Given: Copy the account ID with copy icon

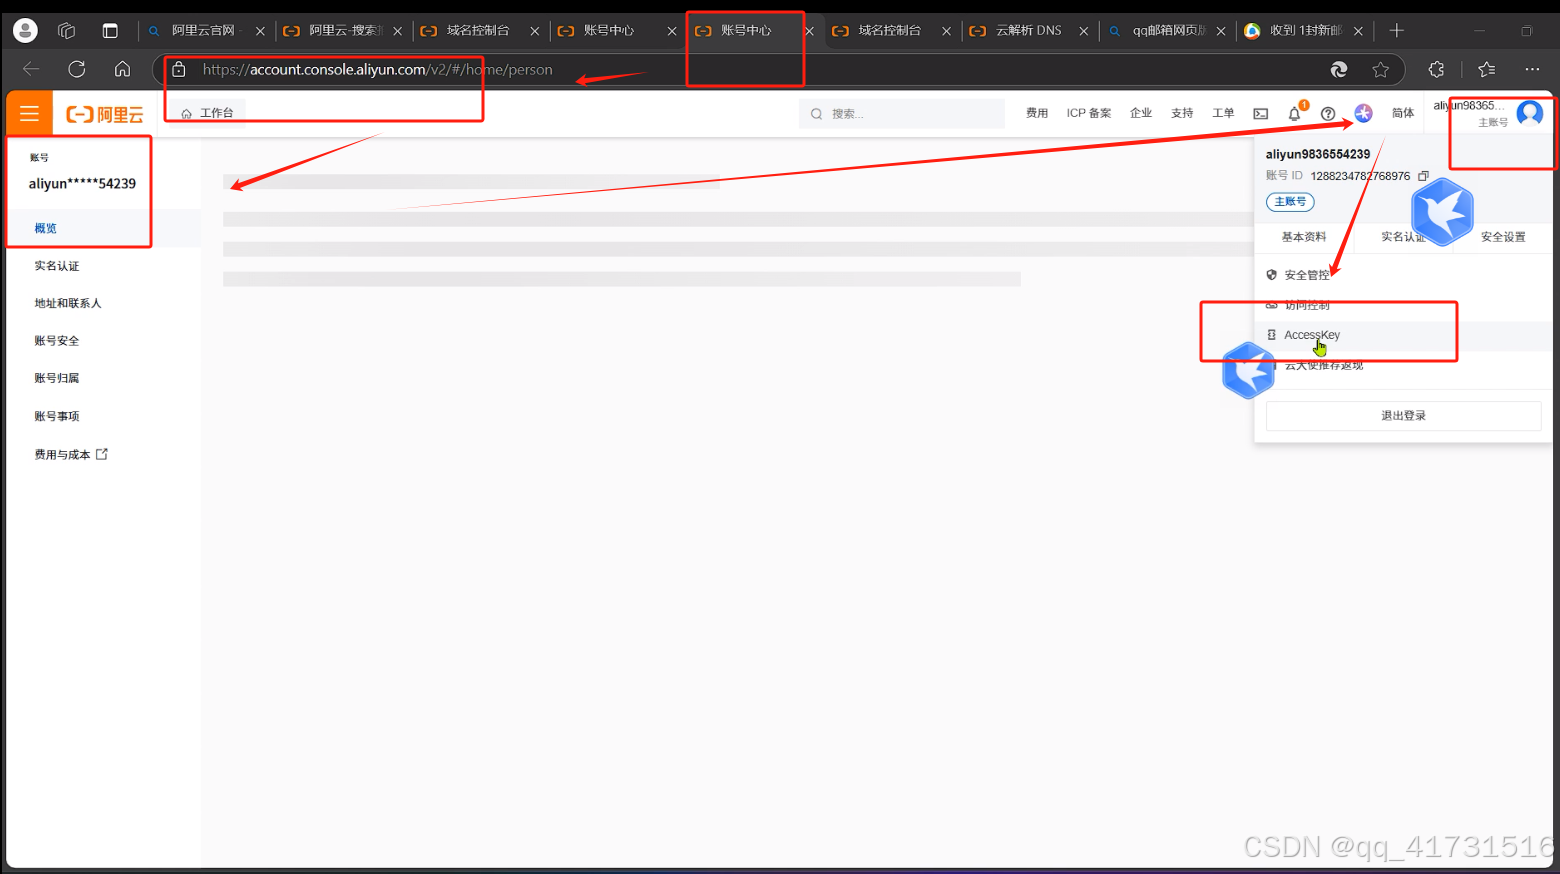Looking at the screenshot, I should pyautogui.click(x=1423, y=176).
